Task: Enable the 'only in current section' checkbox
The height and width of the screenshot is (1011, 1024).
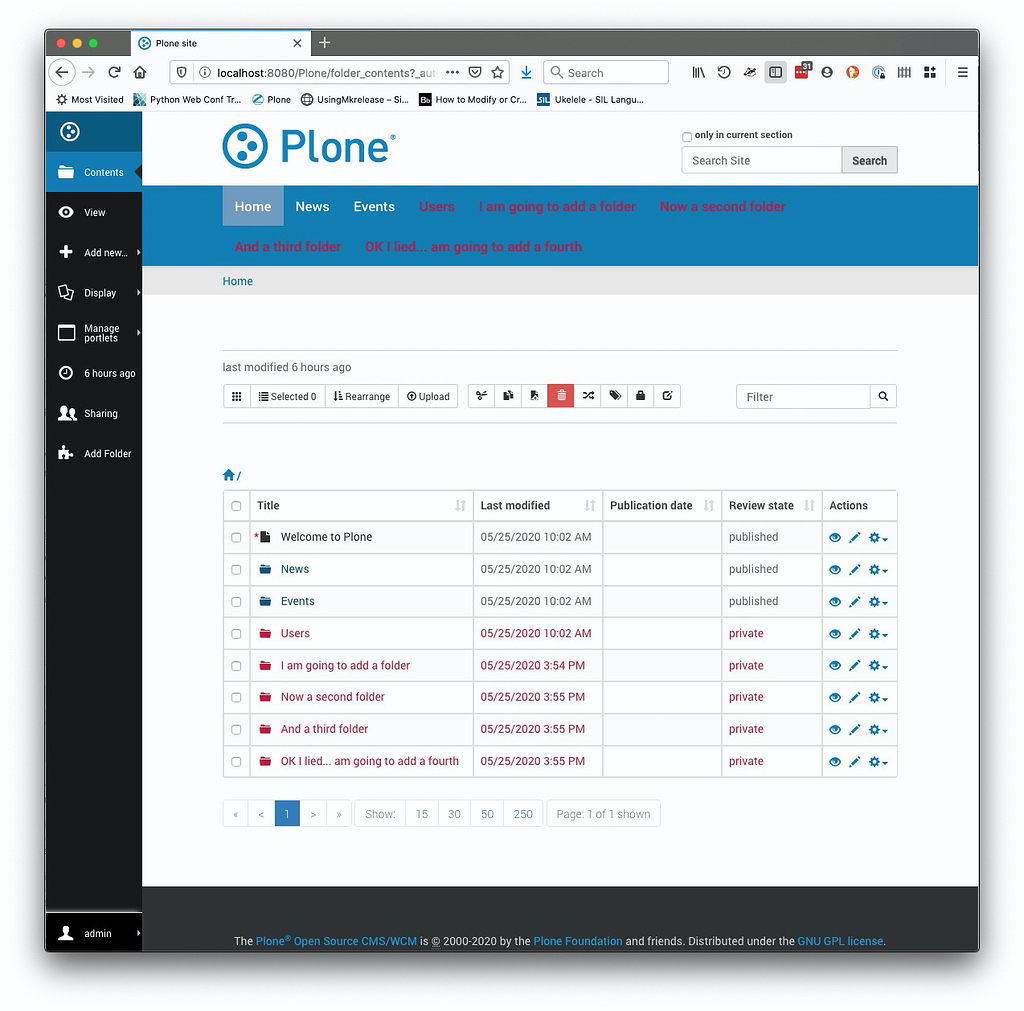Action: (686, 136)
